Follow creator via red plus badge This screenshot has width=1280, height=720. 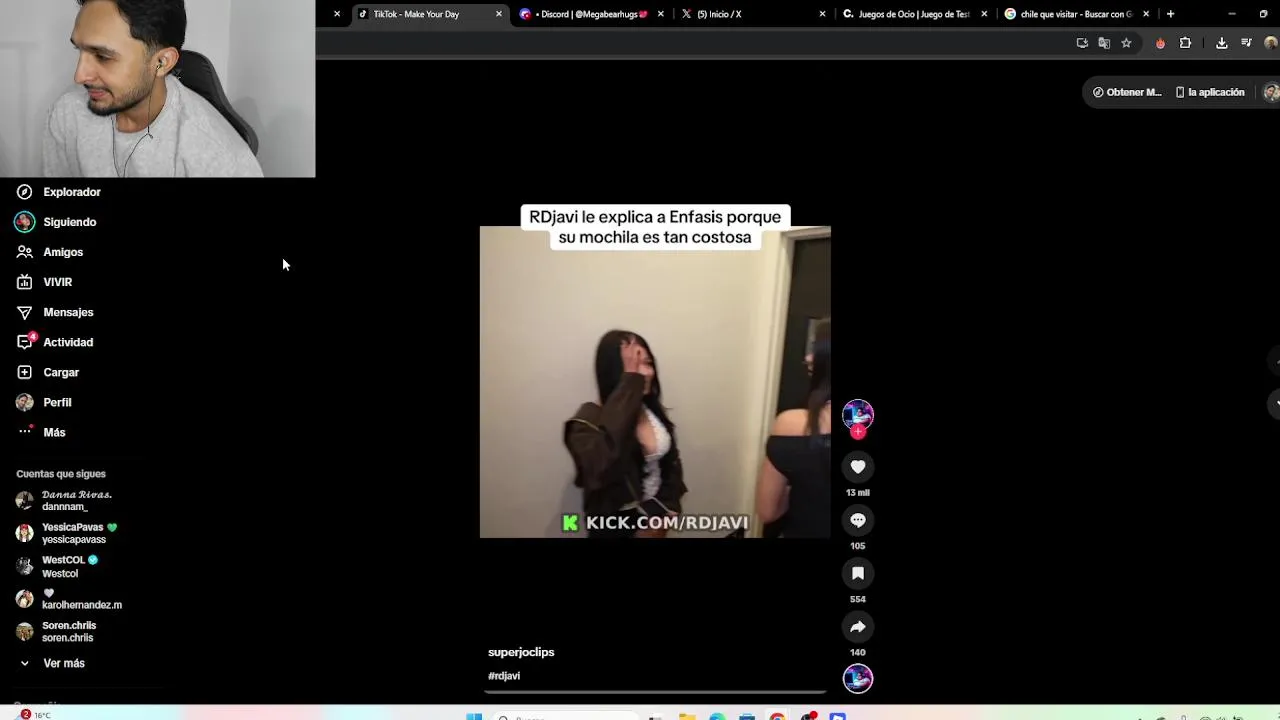(x=858, y=432)
